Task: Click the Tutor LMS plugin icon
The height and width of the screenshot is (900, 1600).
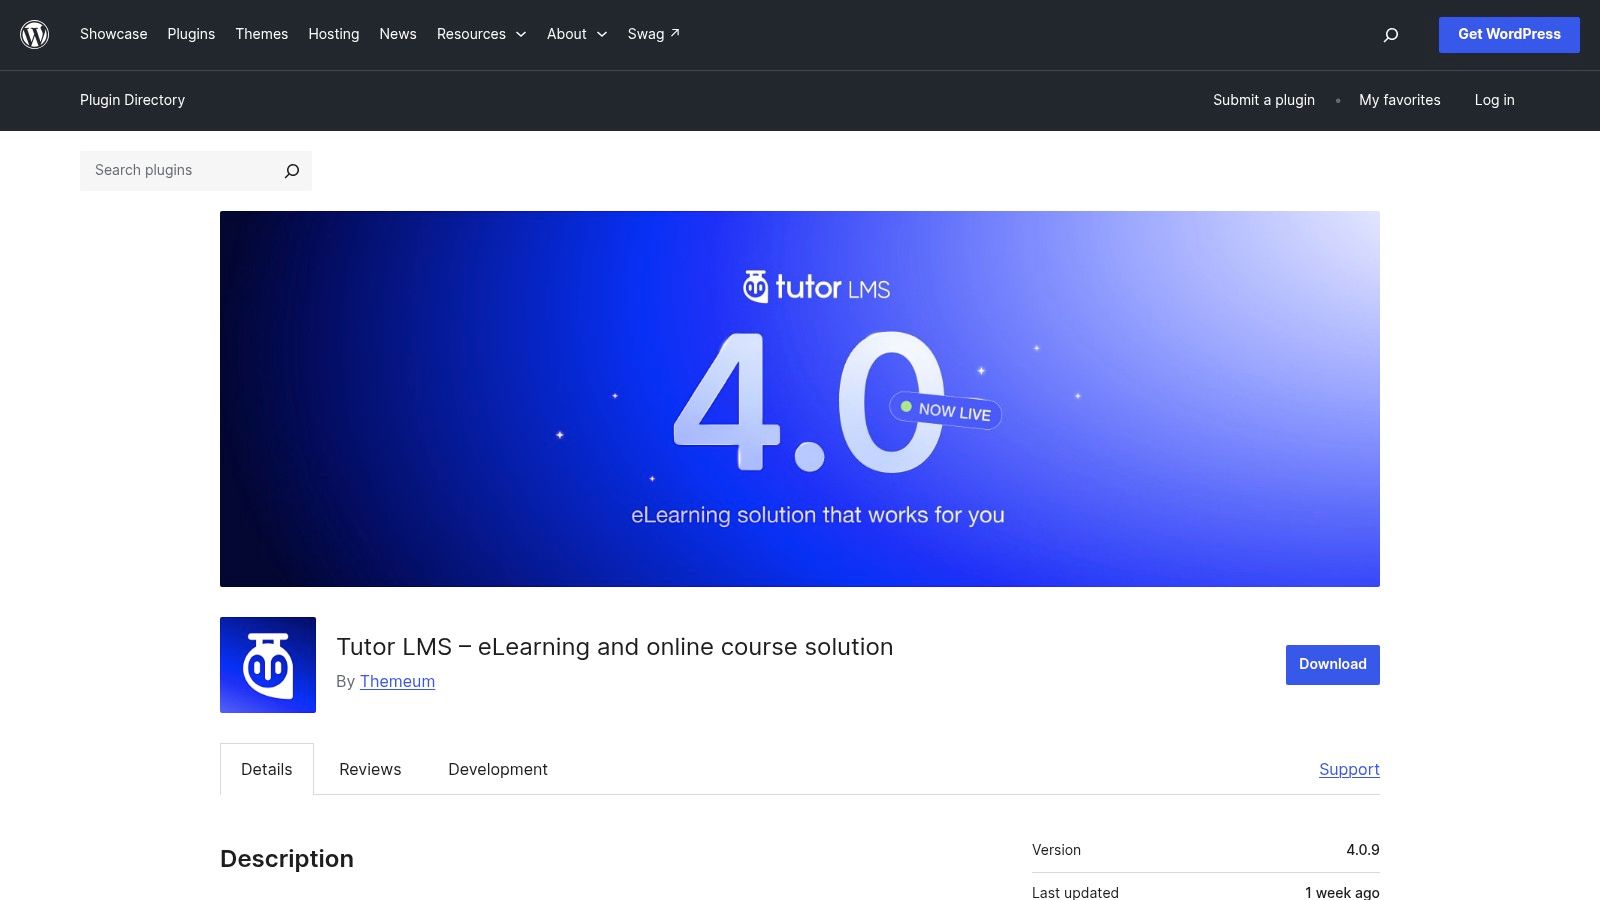Action: point(268,665)
